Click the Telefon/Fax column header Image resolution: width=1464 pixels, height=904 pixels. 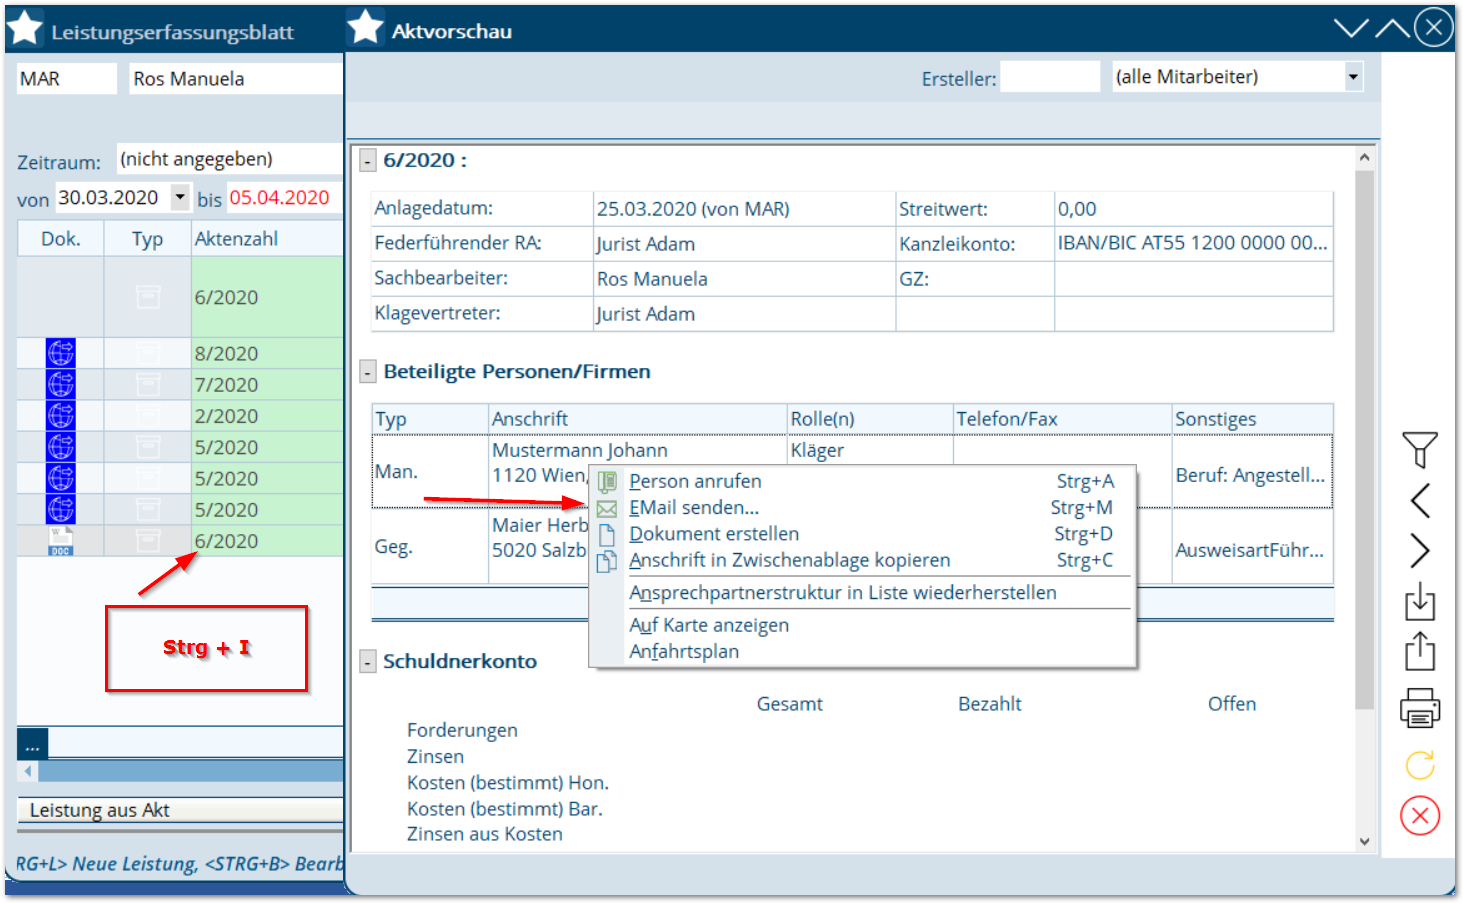click(1062, 419)
